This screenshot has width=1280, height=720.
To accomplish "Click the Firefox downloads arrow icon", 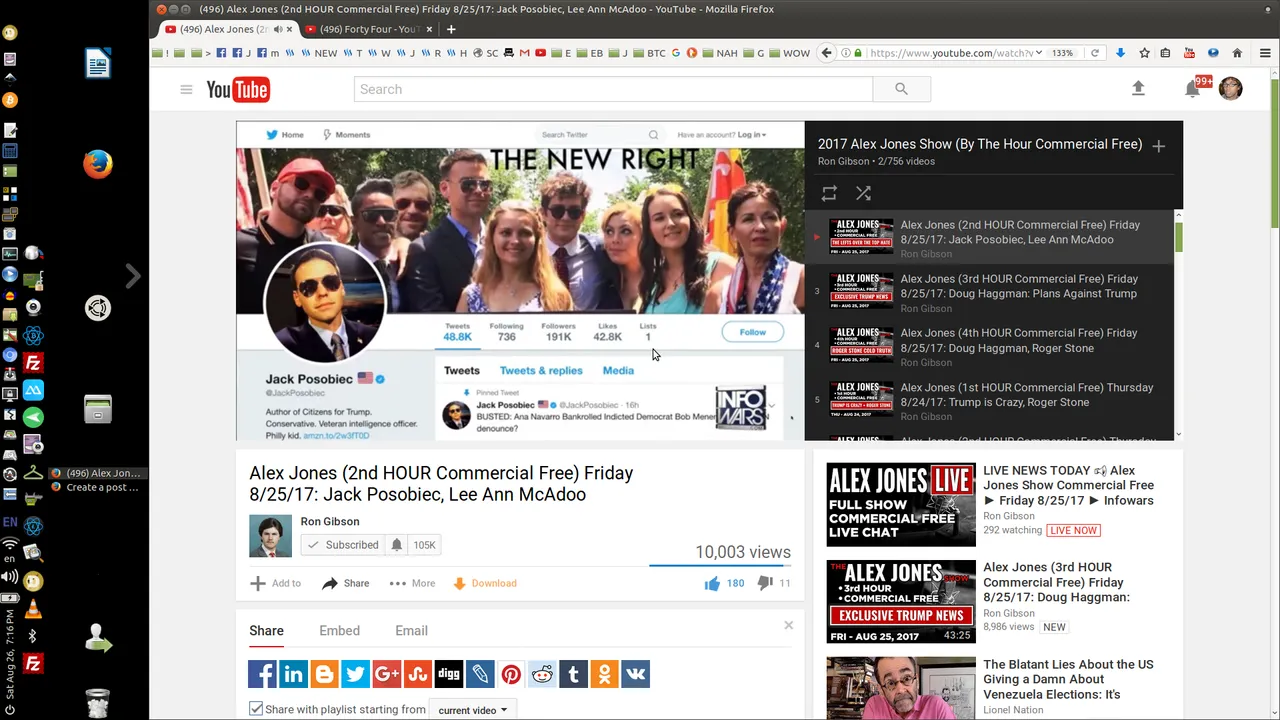I will point(1120,53).
